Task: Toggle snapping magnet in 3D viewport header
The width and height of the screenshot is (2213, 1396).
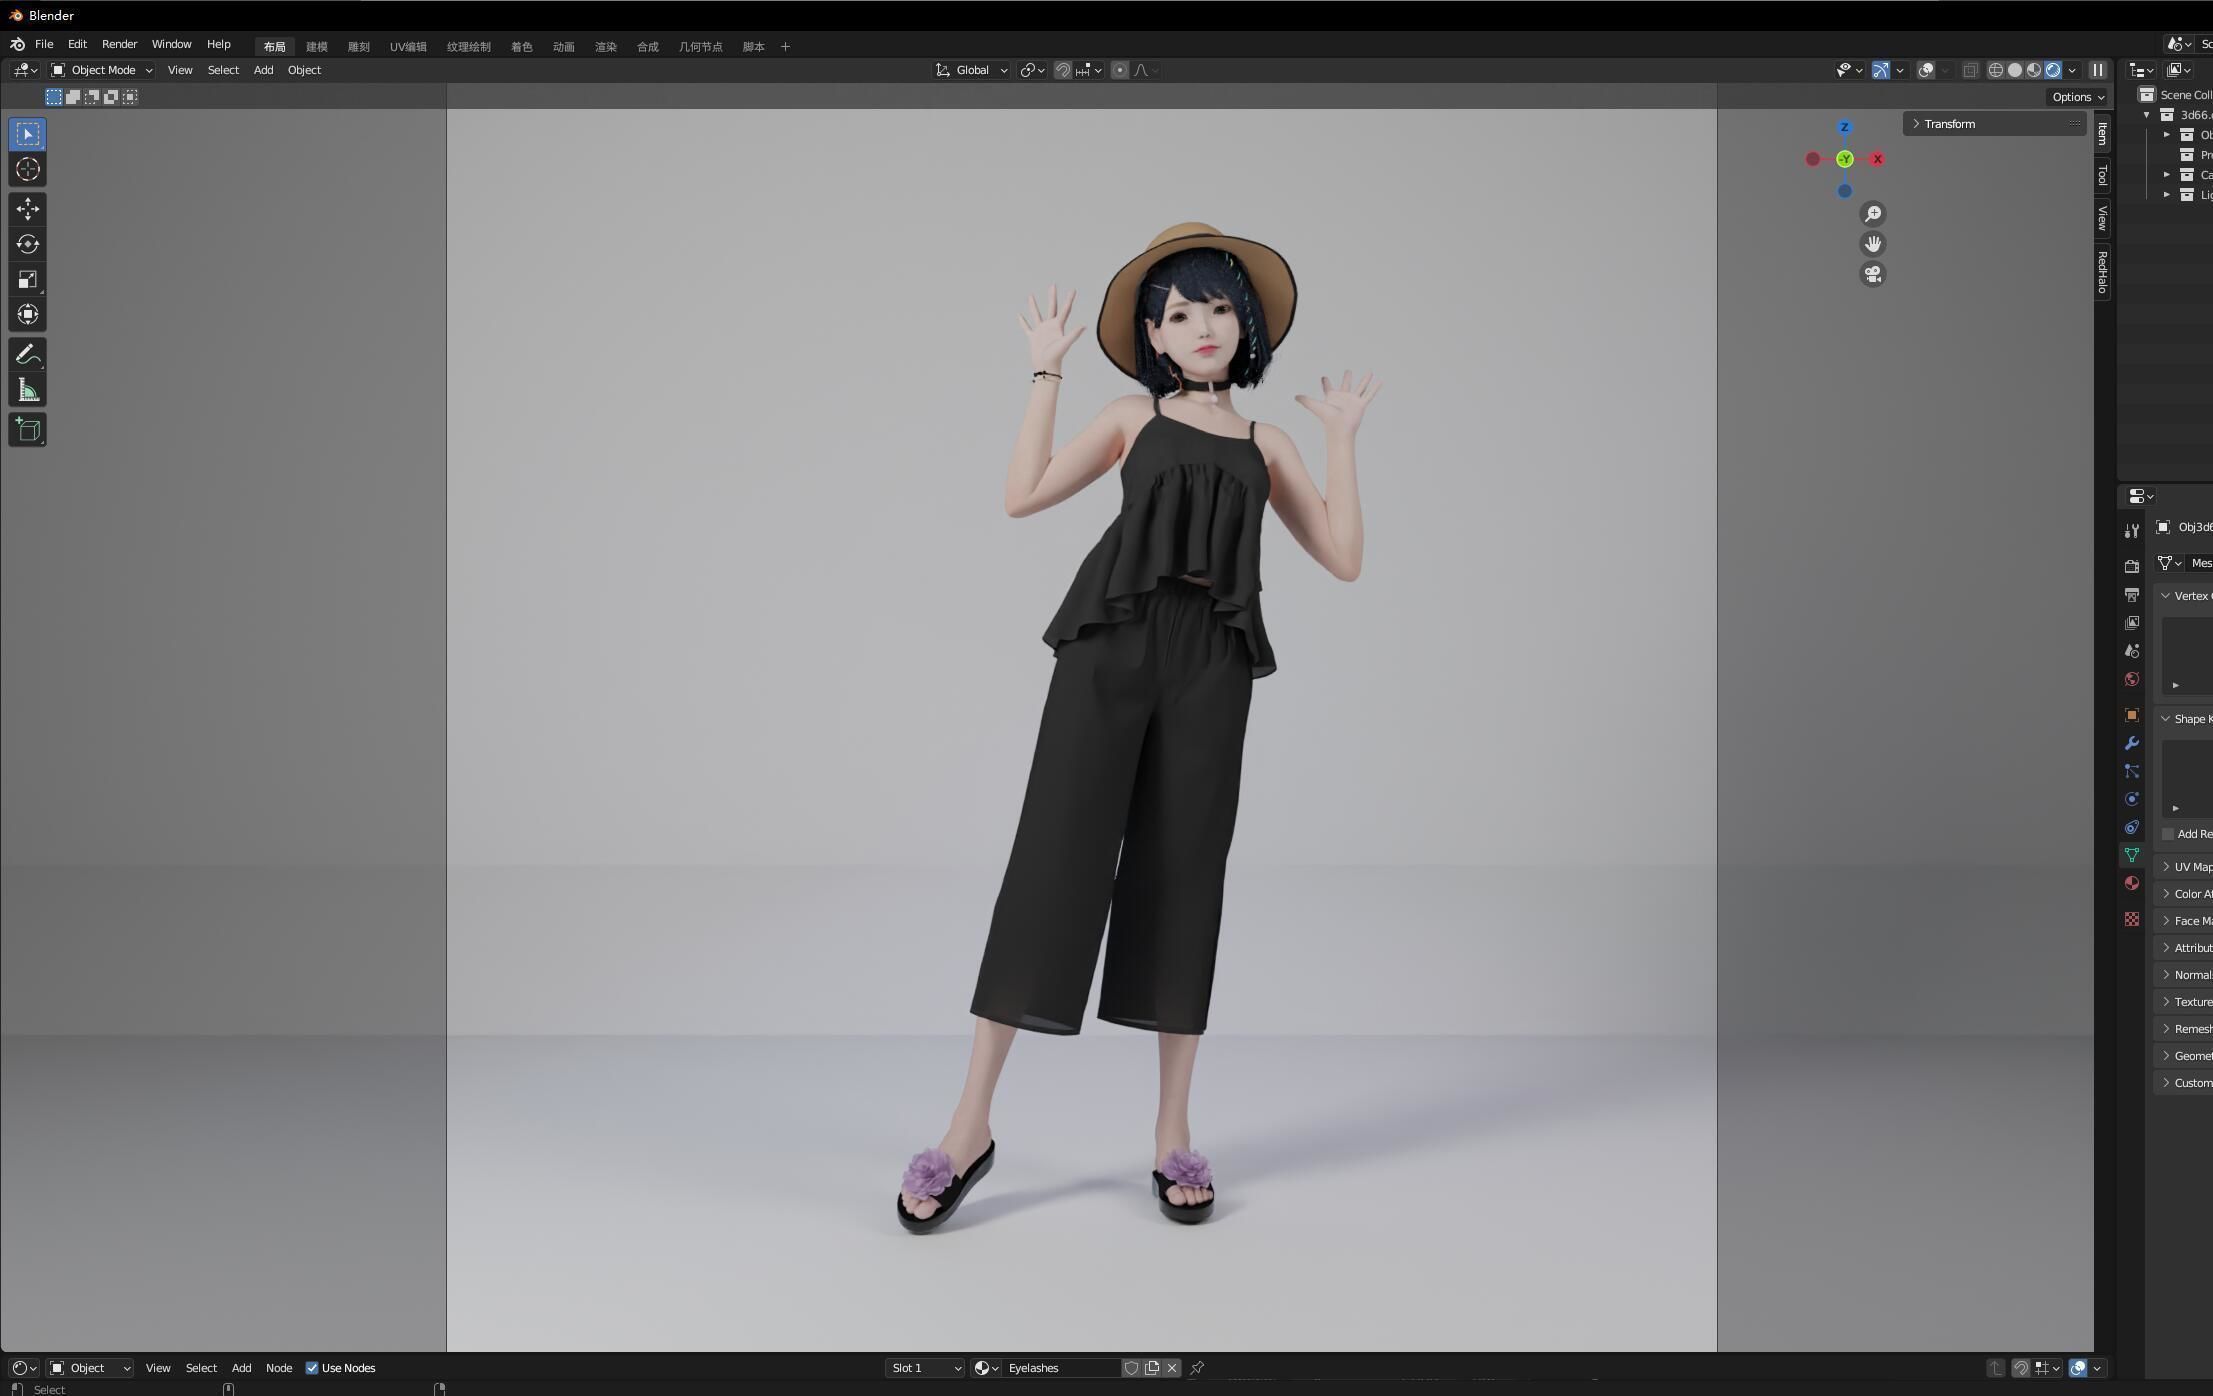Action: pos(1063,70)
